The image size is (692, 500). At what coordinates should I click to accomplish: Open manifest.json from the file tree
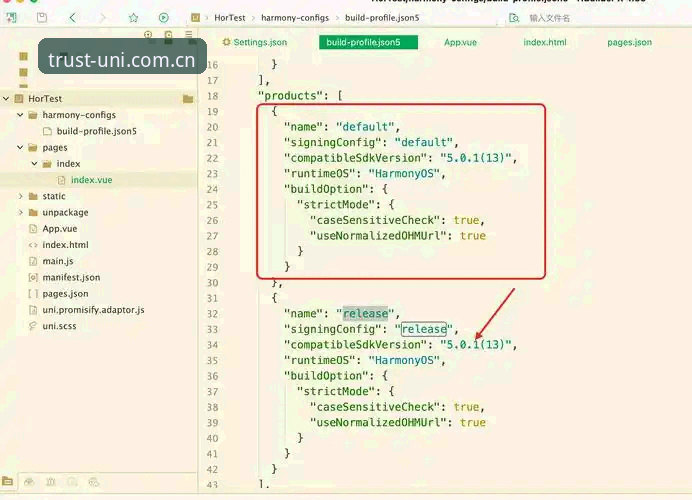pyautogui.click(x=71, y=277)
